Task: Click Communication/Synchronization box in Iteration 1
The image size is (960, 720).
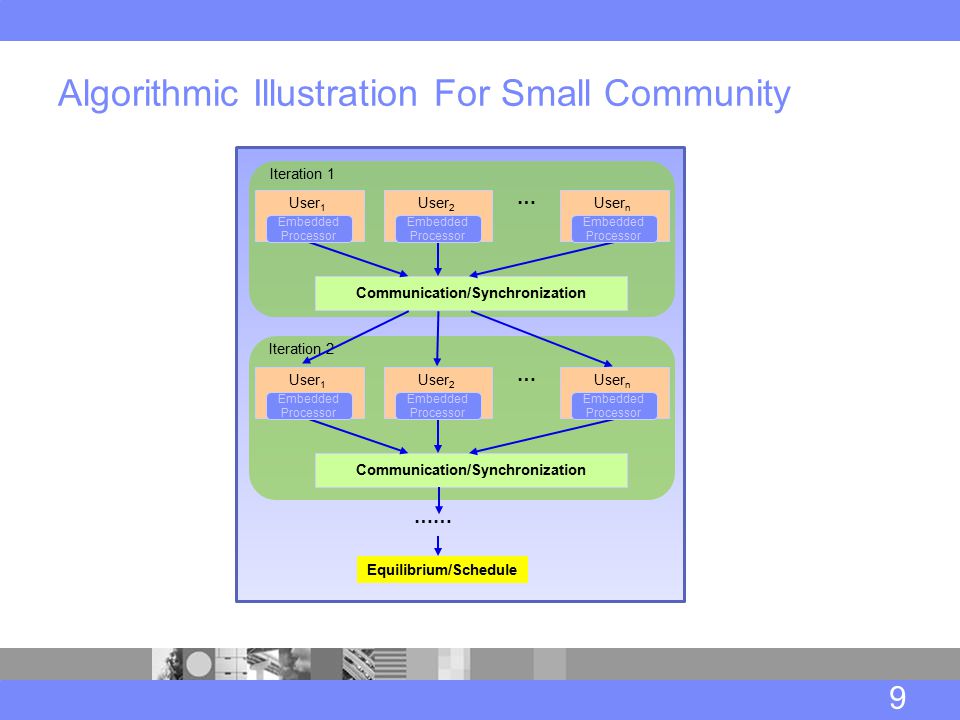Action: coord(471,293)
